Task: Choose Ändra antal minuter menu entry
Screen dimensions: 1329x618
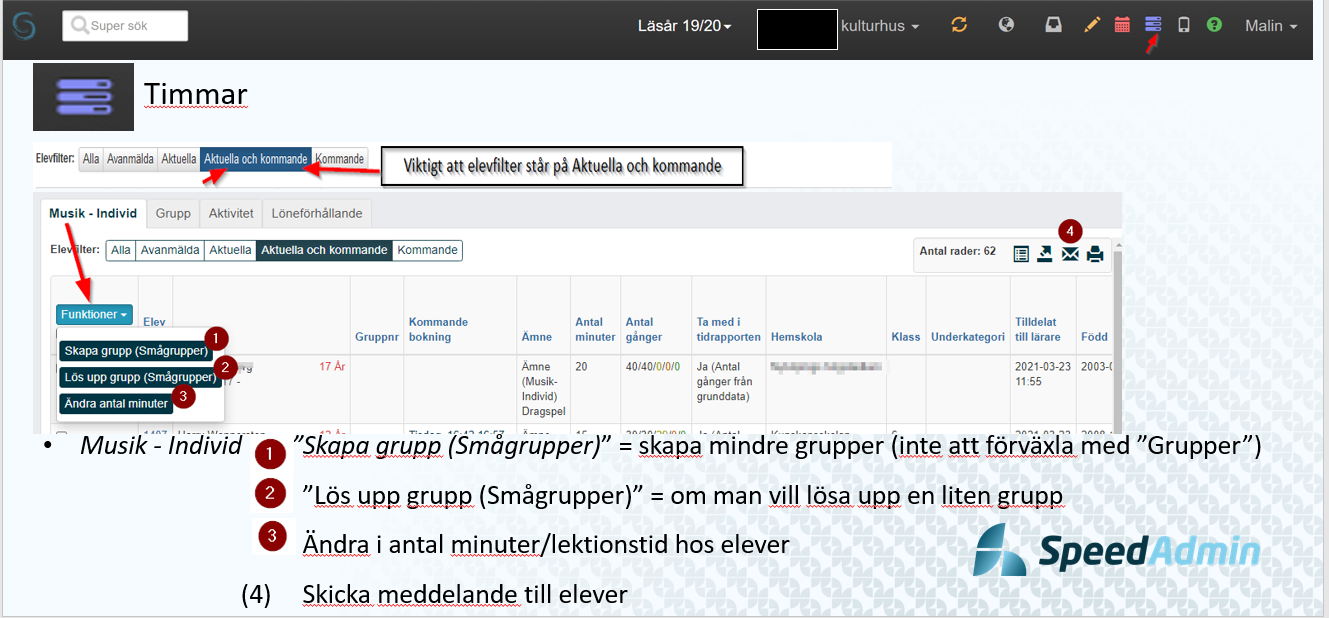Action: [x=117, y=403]
